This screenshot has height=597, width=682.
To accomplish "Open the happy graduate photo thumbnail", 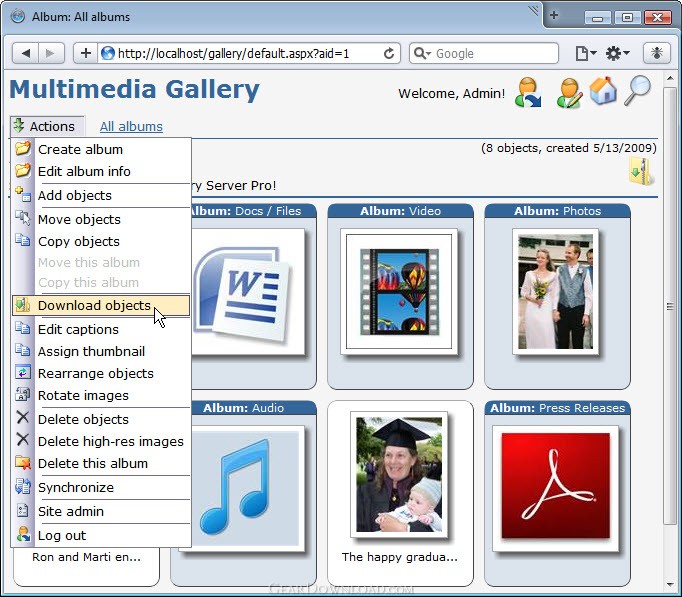I will (399, 475).
